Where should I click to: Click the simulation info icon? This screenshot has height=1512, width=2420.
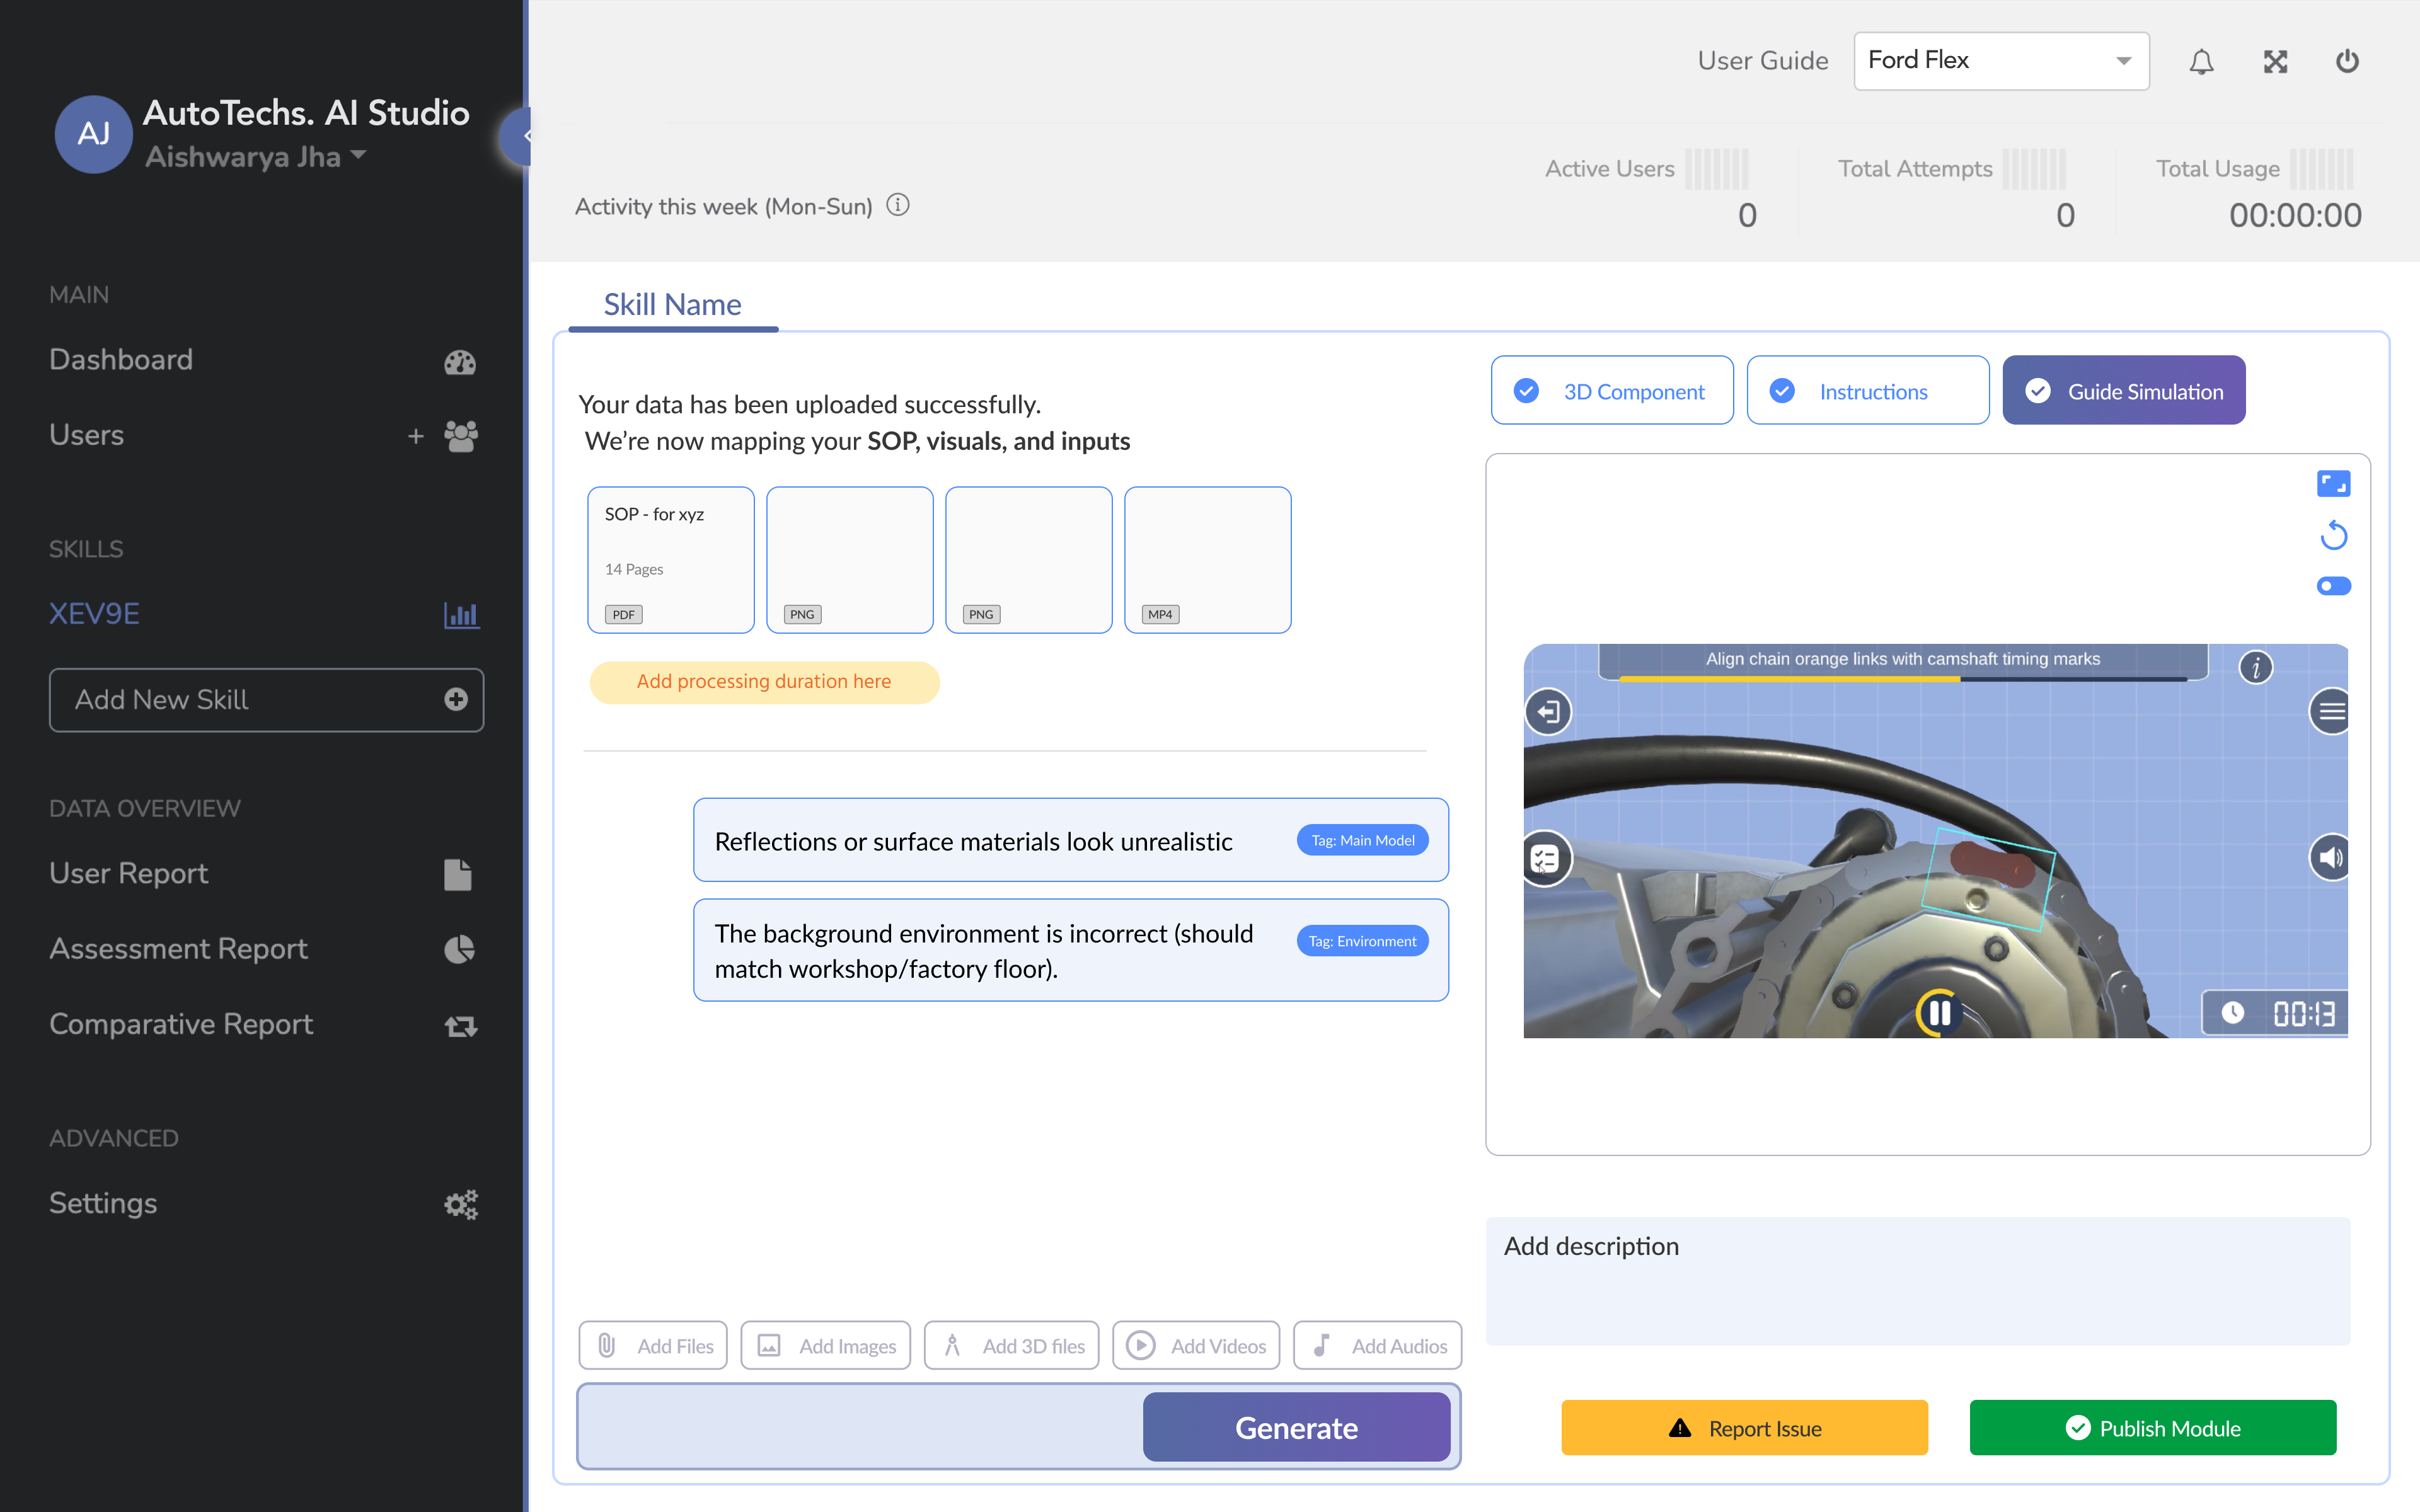pyautogui.click(x=2256, y=667)
